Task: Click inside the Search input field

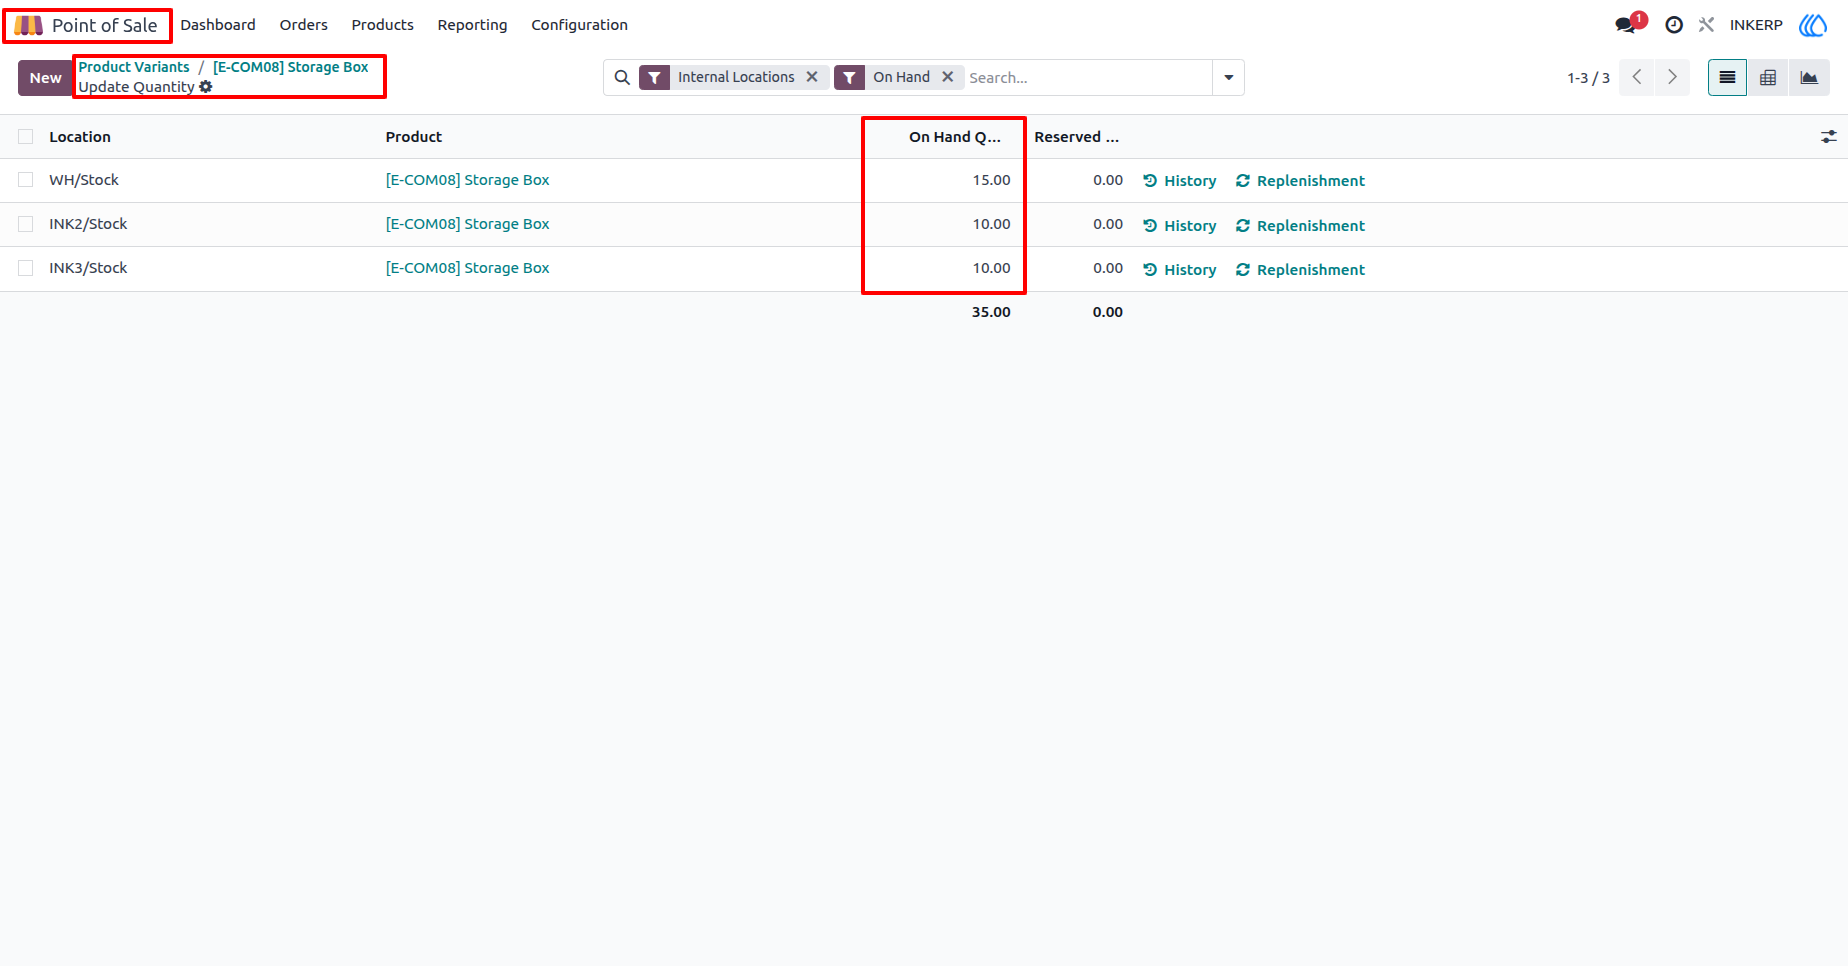Action: pyautogui.click(x=1088, y=77)
